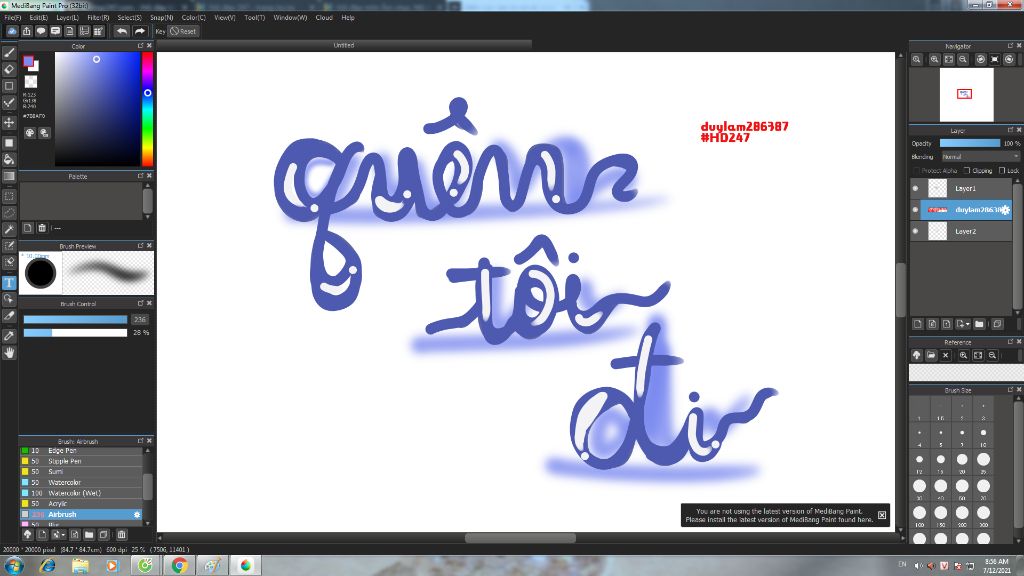The image size is (1024, 576).
Task: Open the Layer menu
Action: click(x=67, y=18)
